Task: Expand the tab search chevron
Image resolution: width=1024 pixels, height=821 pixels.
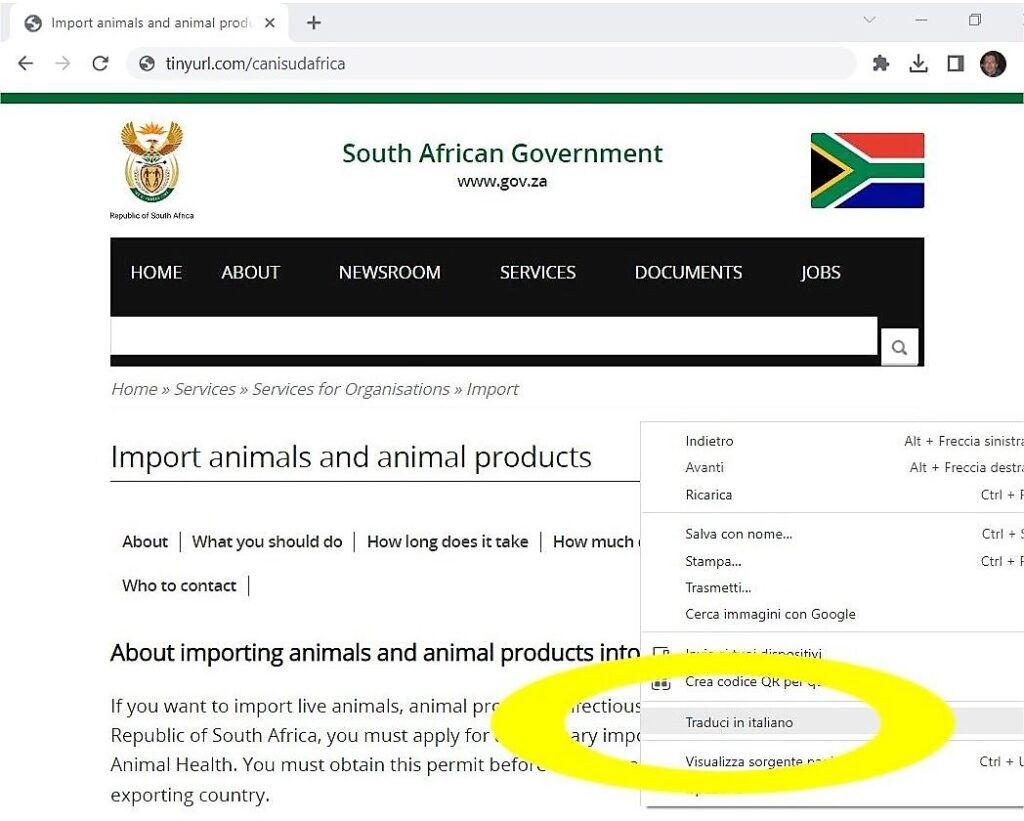Action: pos(869,20)
